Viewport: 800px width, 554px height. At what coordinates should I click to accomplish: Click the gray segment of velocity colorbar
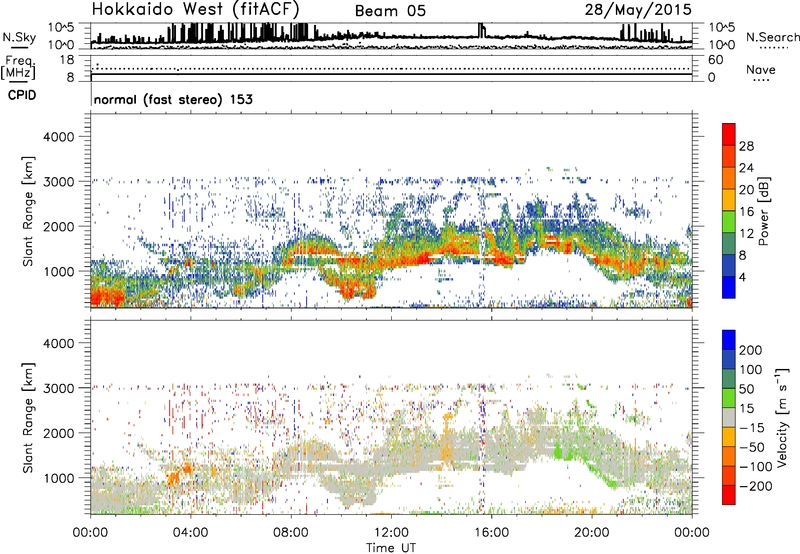point(729,417)
